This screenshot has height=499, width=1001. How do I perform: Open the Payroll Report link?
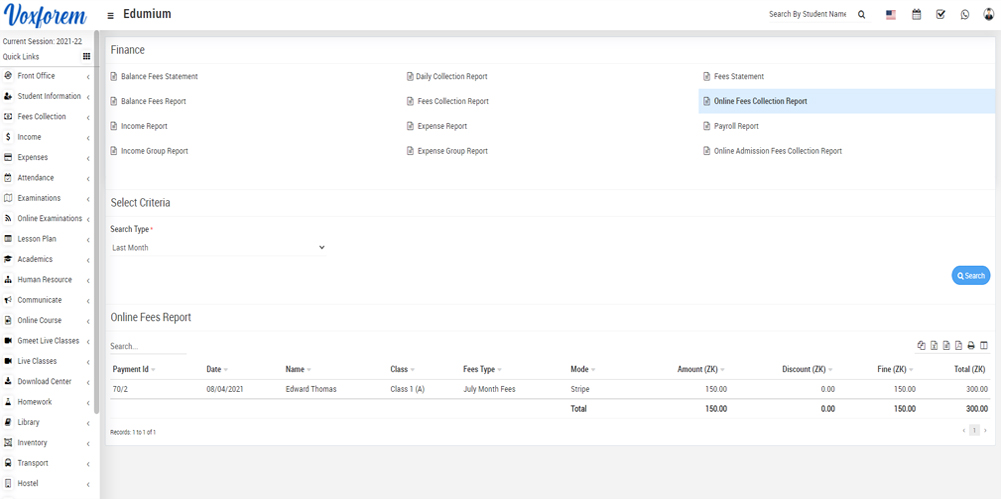point(736,127)
